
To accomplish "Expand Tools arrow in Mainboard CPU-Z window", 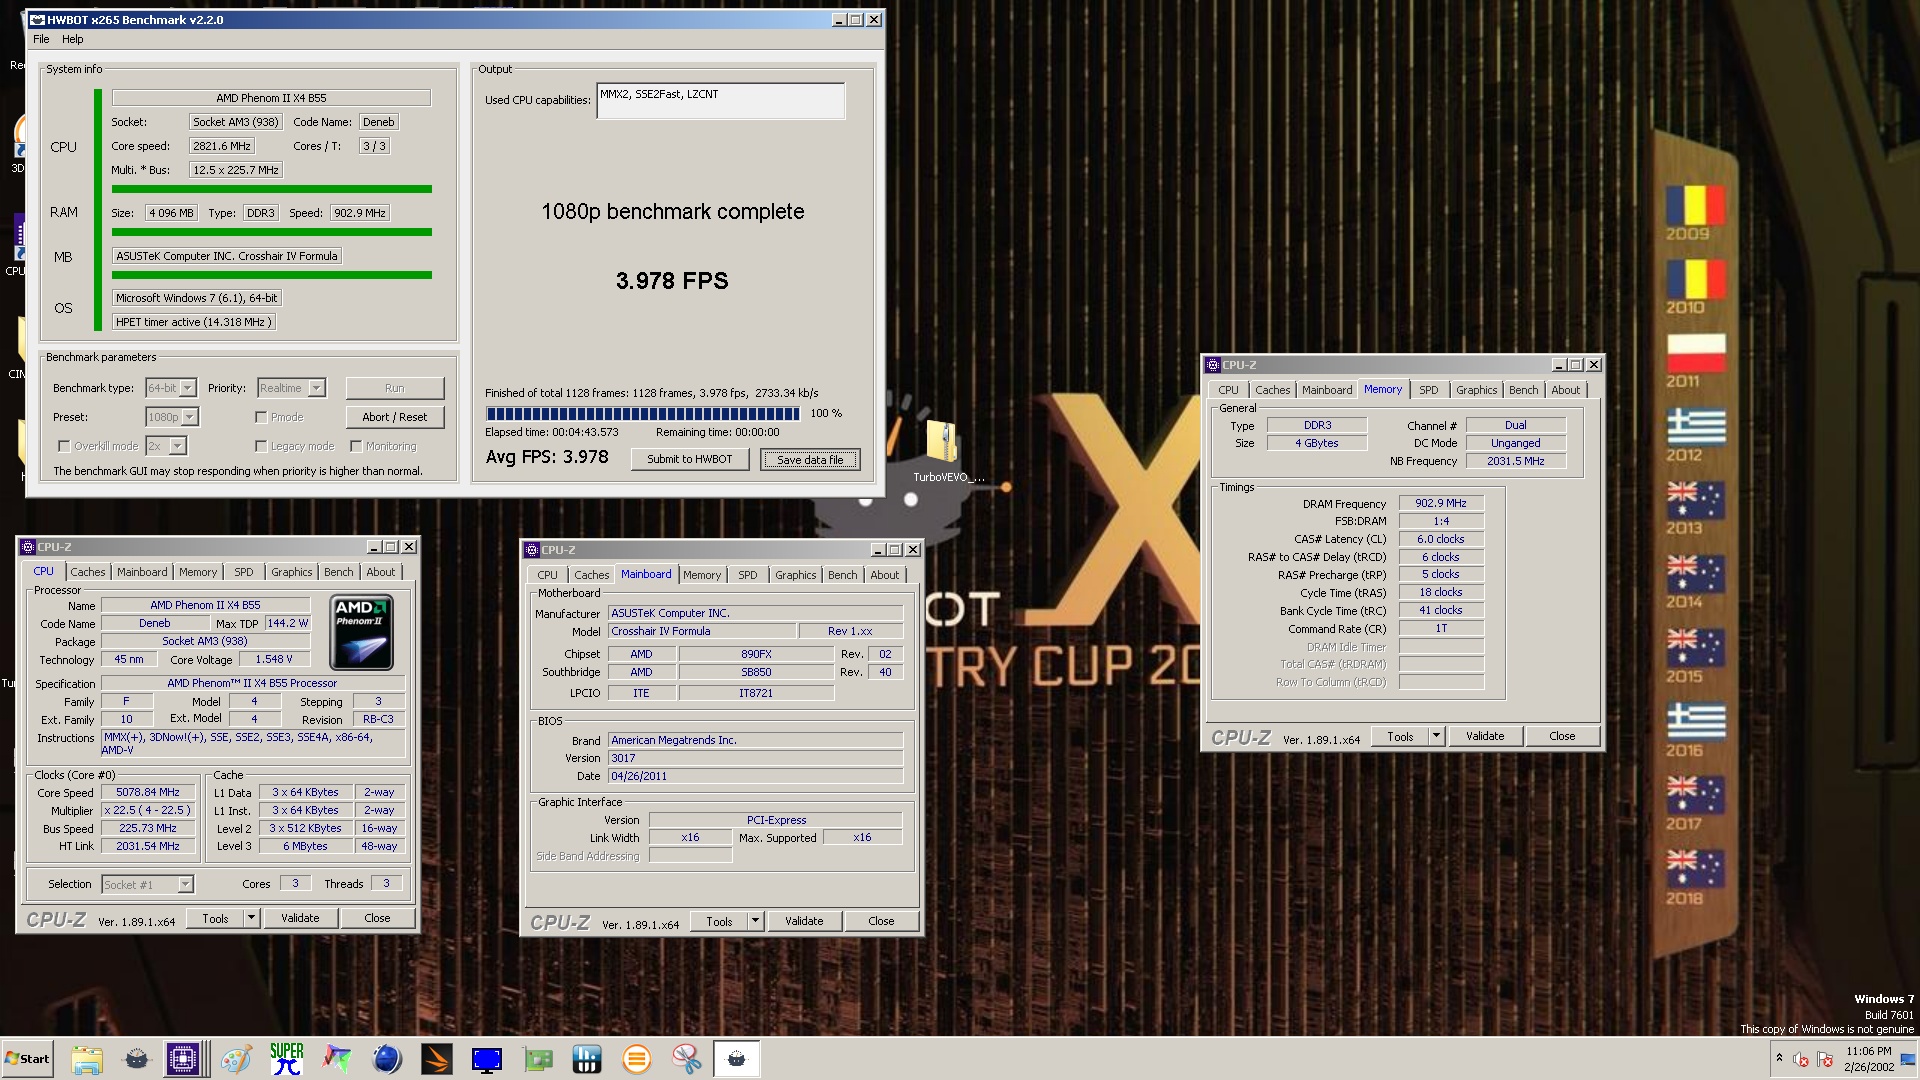I will tap(755, 921).
